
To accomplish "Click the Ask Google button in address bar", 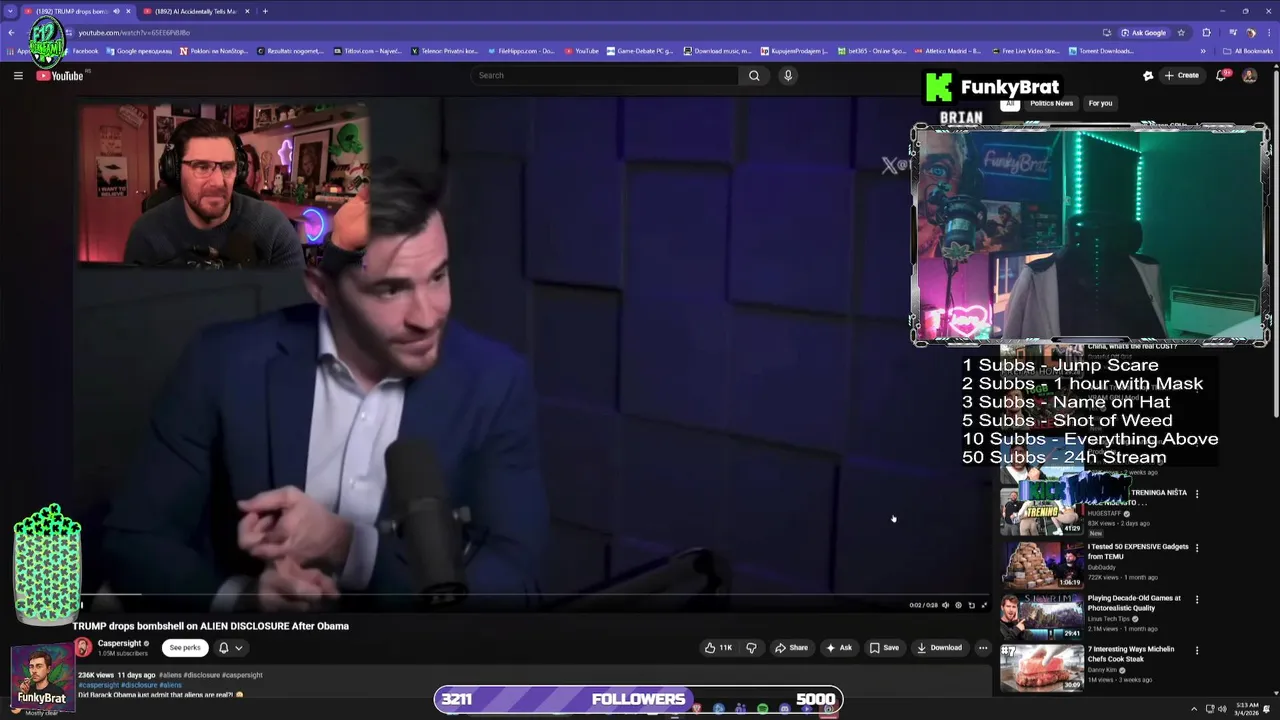I will point(1143,32).
